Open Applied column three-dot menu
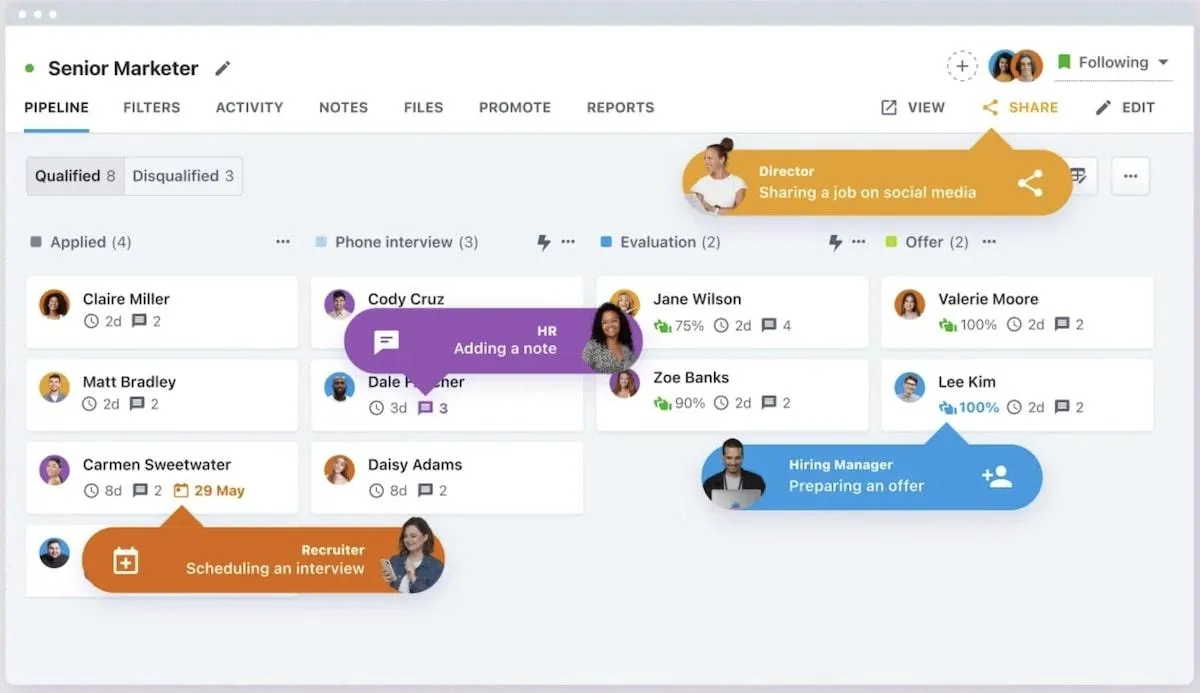This screenshot has height=693, width=1200. pos(283,242)
